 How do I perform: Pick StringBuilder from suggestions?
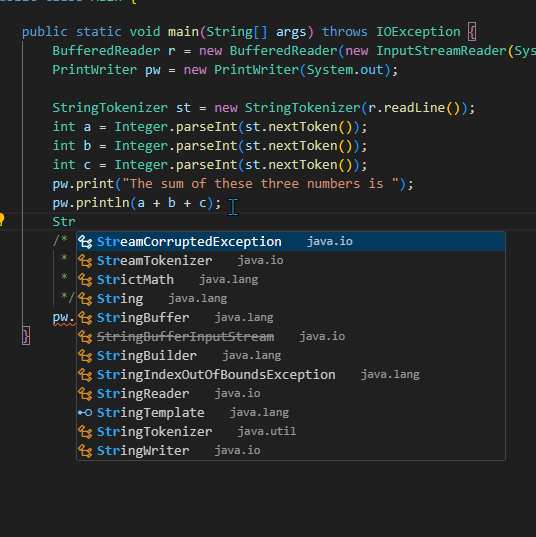pos(291,355)
